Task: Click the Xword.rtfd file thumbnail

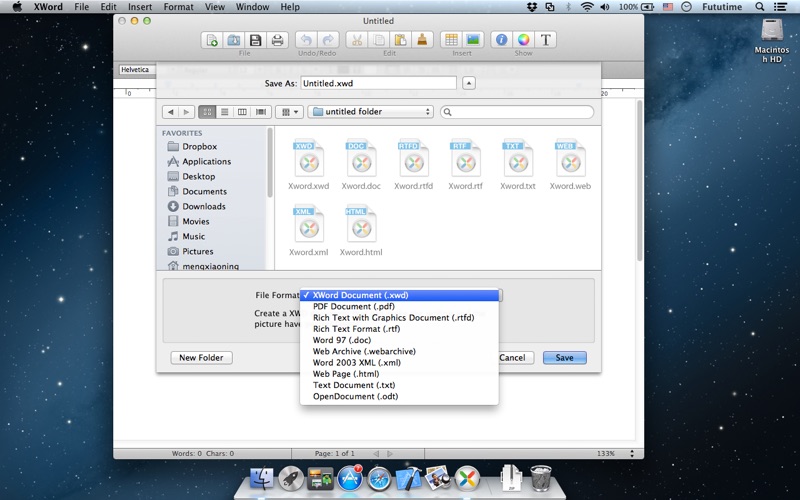Action: point(413,158)
